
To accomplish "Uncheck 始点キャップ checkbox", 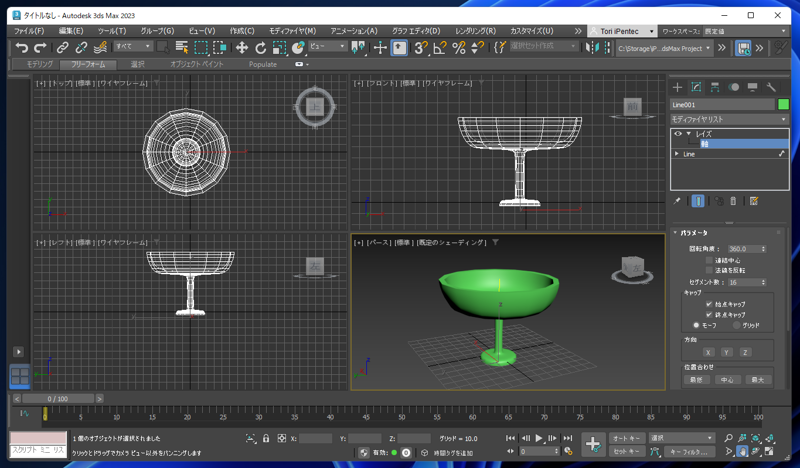I will 709,304.
